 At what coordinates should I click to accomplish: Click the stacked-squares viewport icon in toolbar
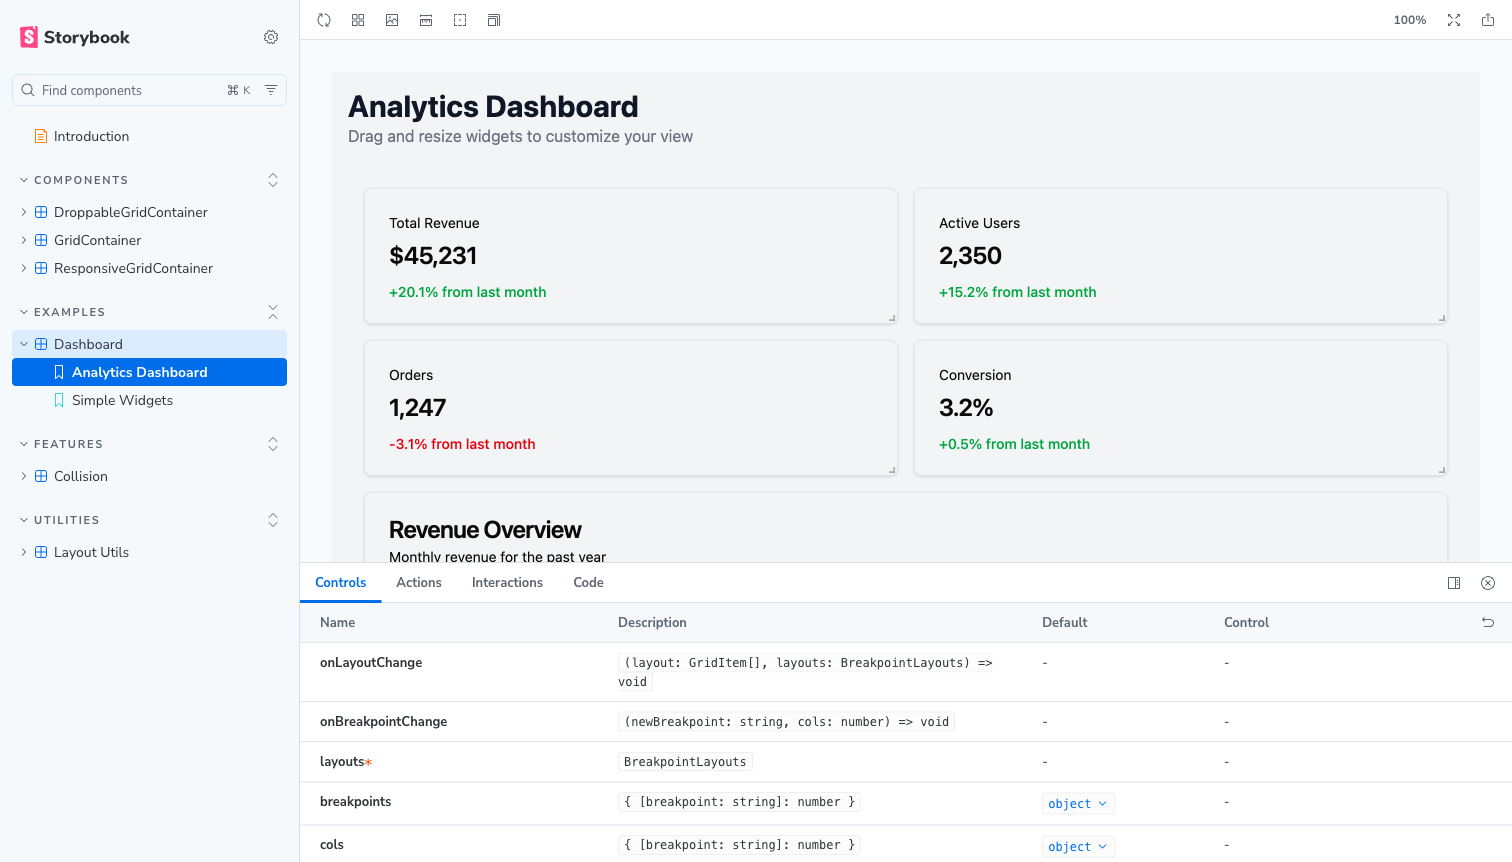click(494, 20)
